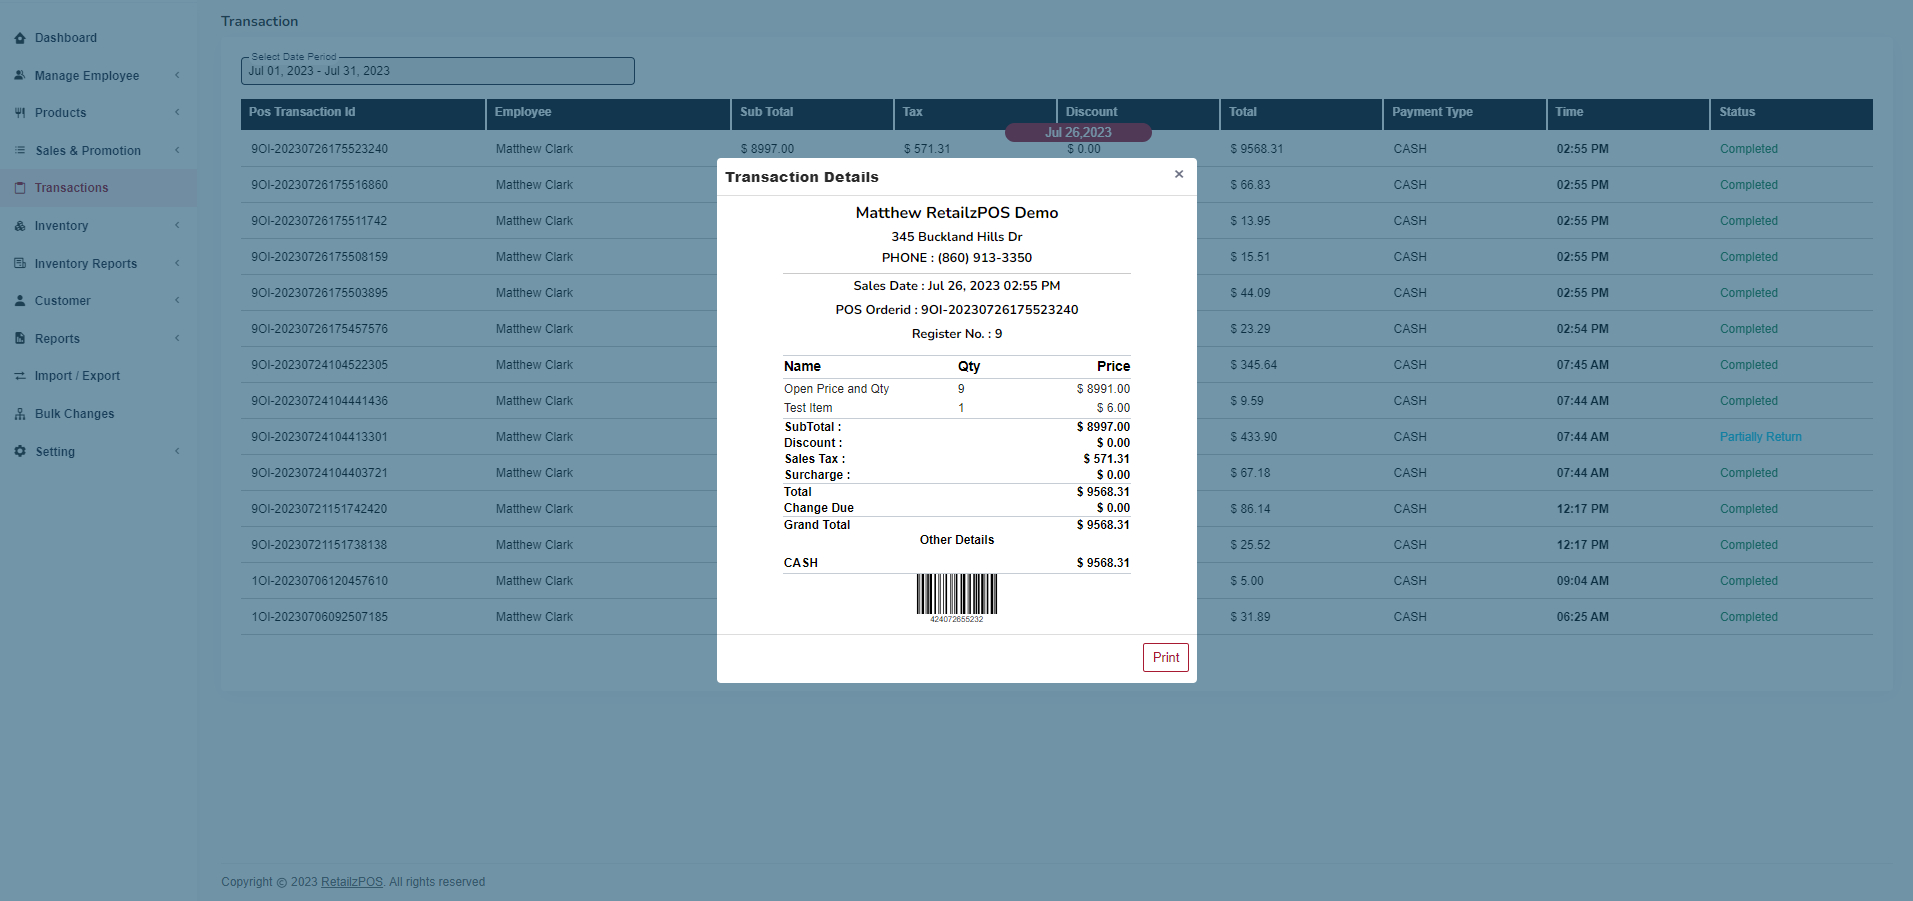This screenshot has height=901, width=1913.
Task: Click the Manage Employee people icon
Action: 20,75
